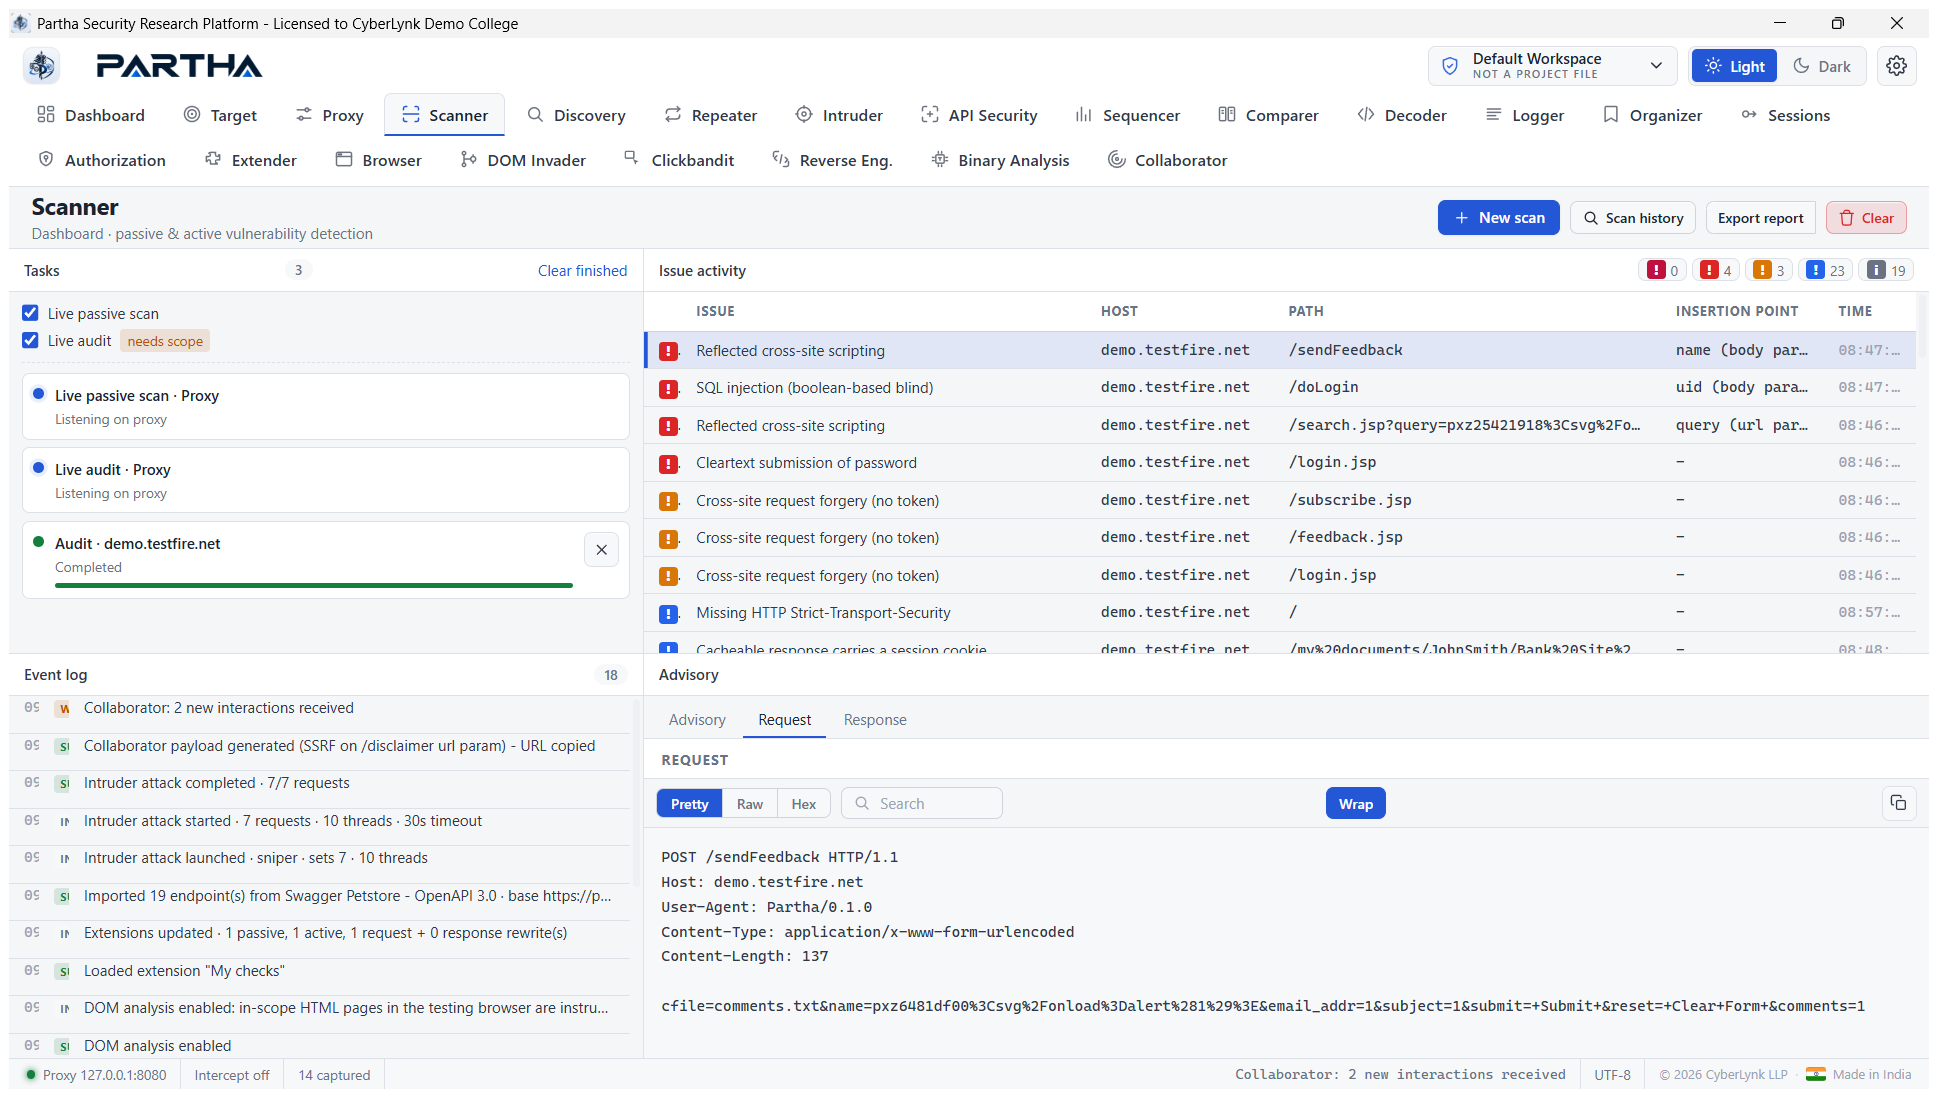Image resolution: width=1938 pixels, height=1098 pixels.
Task: Switch to Advisory sub-tab
Action: point(697,720)
